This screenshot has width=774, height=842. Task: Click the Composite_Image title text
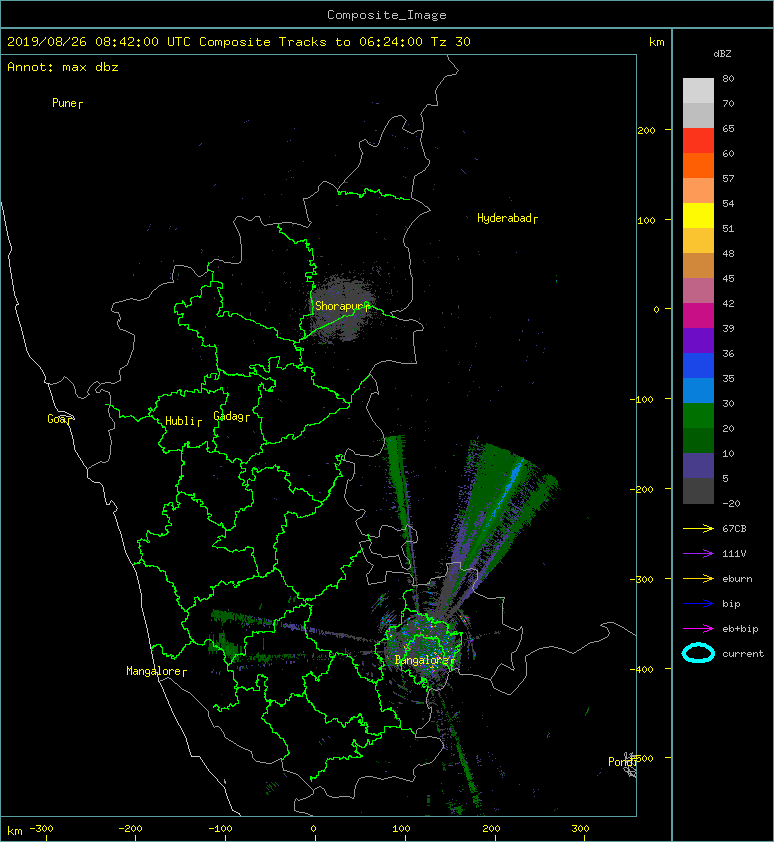(387, 15)
